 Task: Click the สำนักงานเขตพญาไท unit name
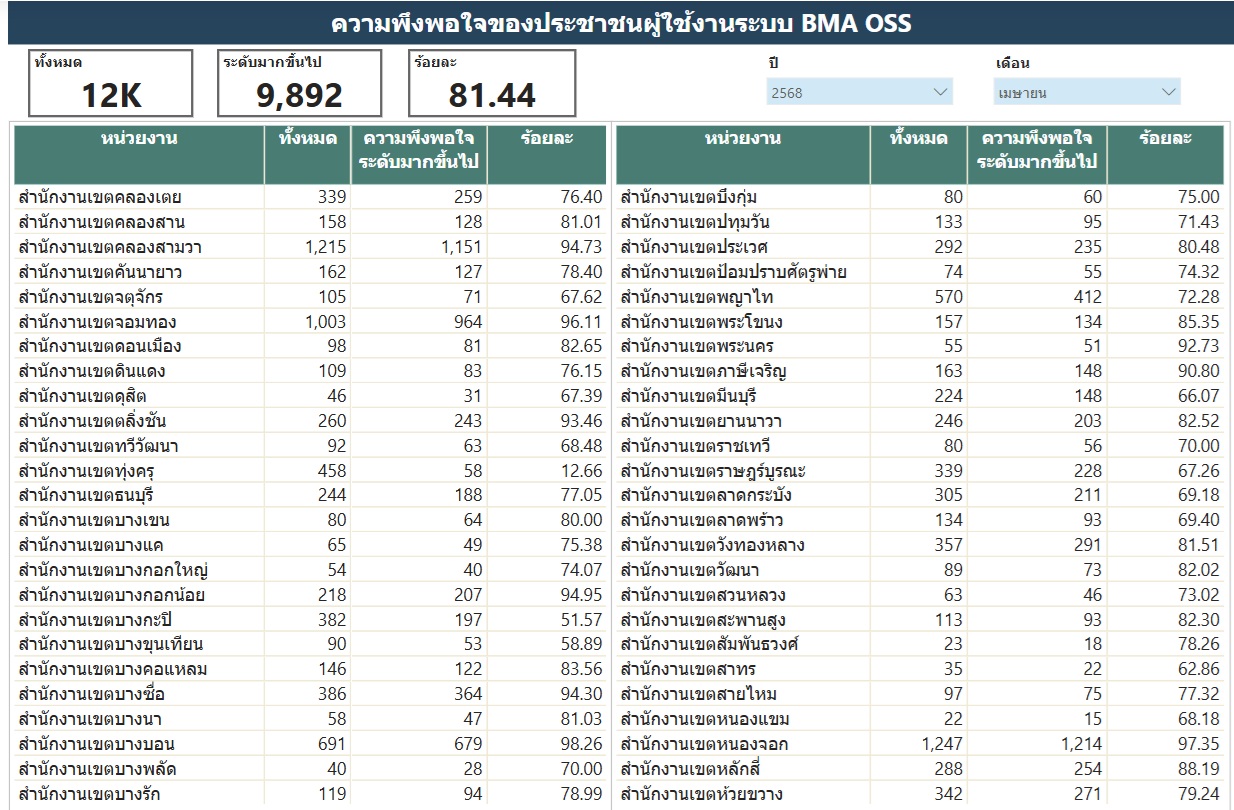pos(697,297)
